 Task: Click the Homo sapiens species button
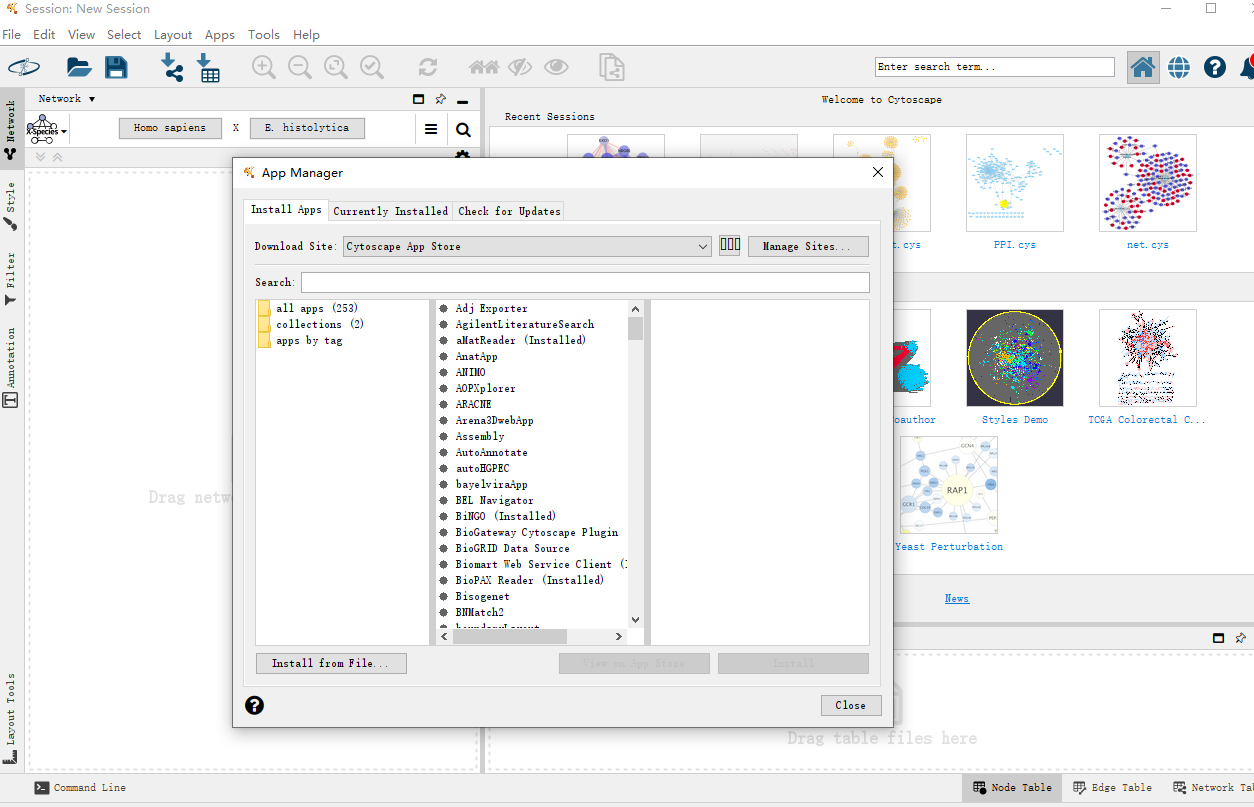(170, 128)
